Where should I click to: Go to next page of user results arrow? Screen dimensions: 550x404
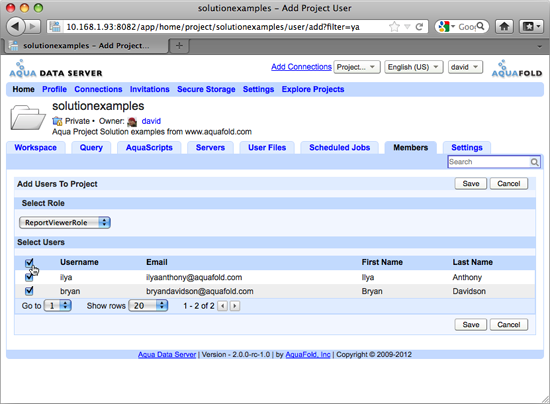[235, 306]
